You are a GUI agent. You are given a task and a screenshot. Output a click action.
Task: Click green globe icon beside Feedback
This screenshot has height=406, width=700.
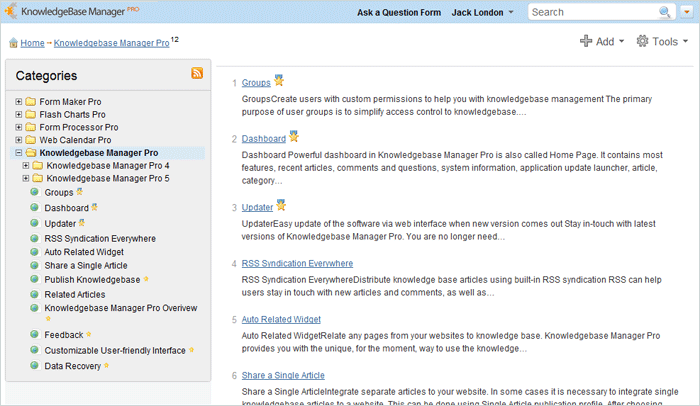(x=34, y=334)
